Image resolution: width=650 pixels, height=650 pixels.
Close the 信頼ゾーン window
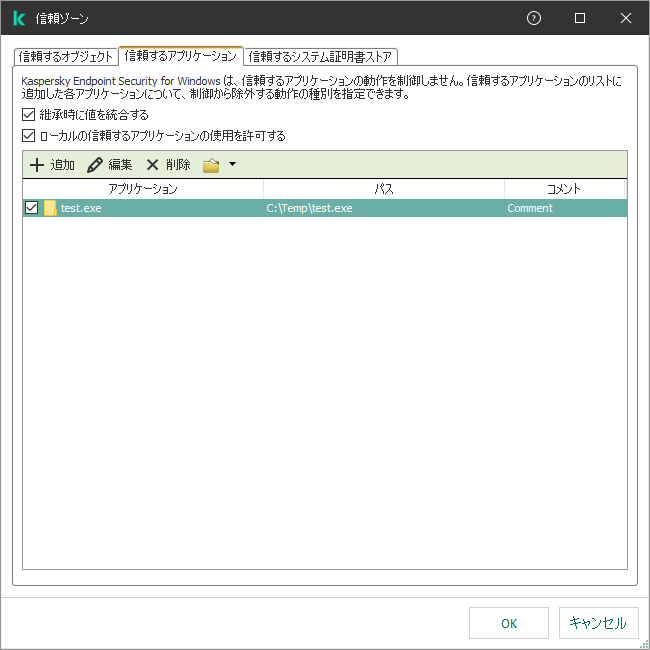[x=626, y=18]
